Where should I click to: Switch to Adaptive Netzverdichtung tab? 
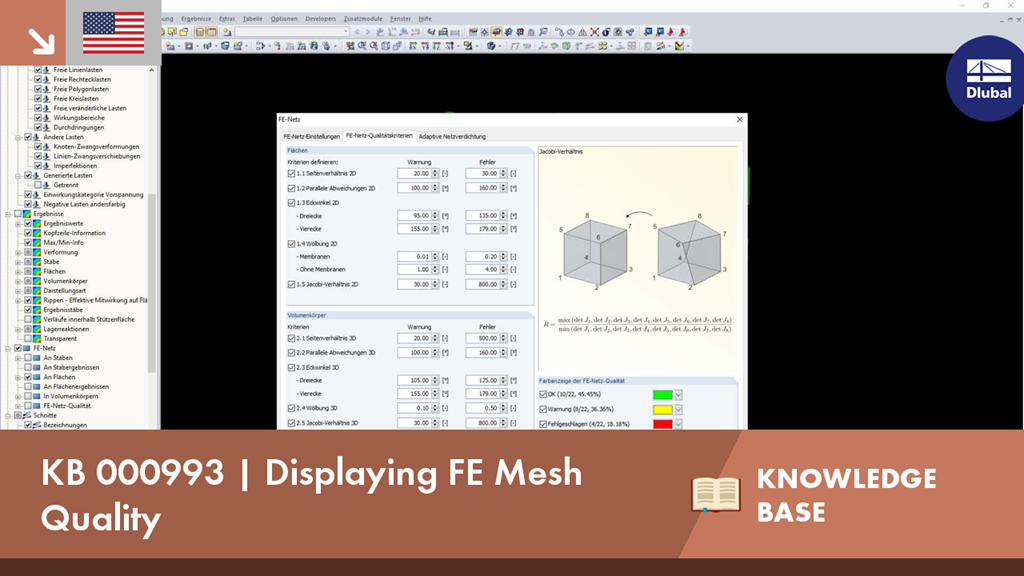pos(452,136)
